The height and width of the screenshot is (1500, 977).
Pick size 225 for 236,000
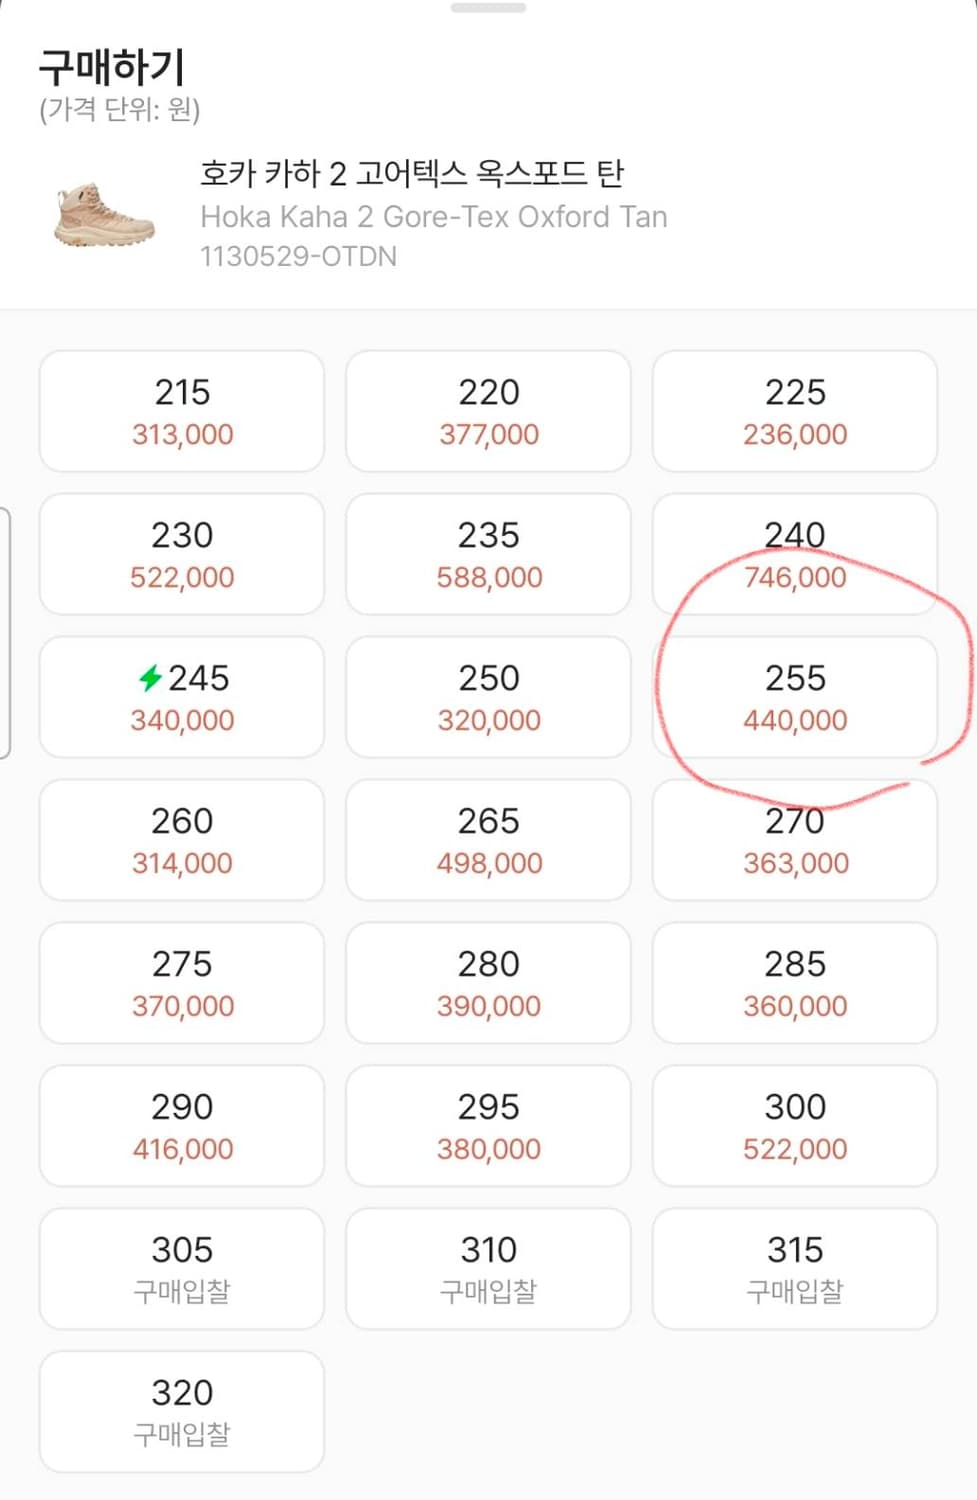coord(795,412)
